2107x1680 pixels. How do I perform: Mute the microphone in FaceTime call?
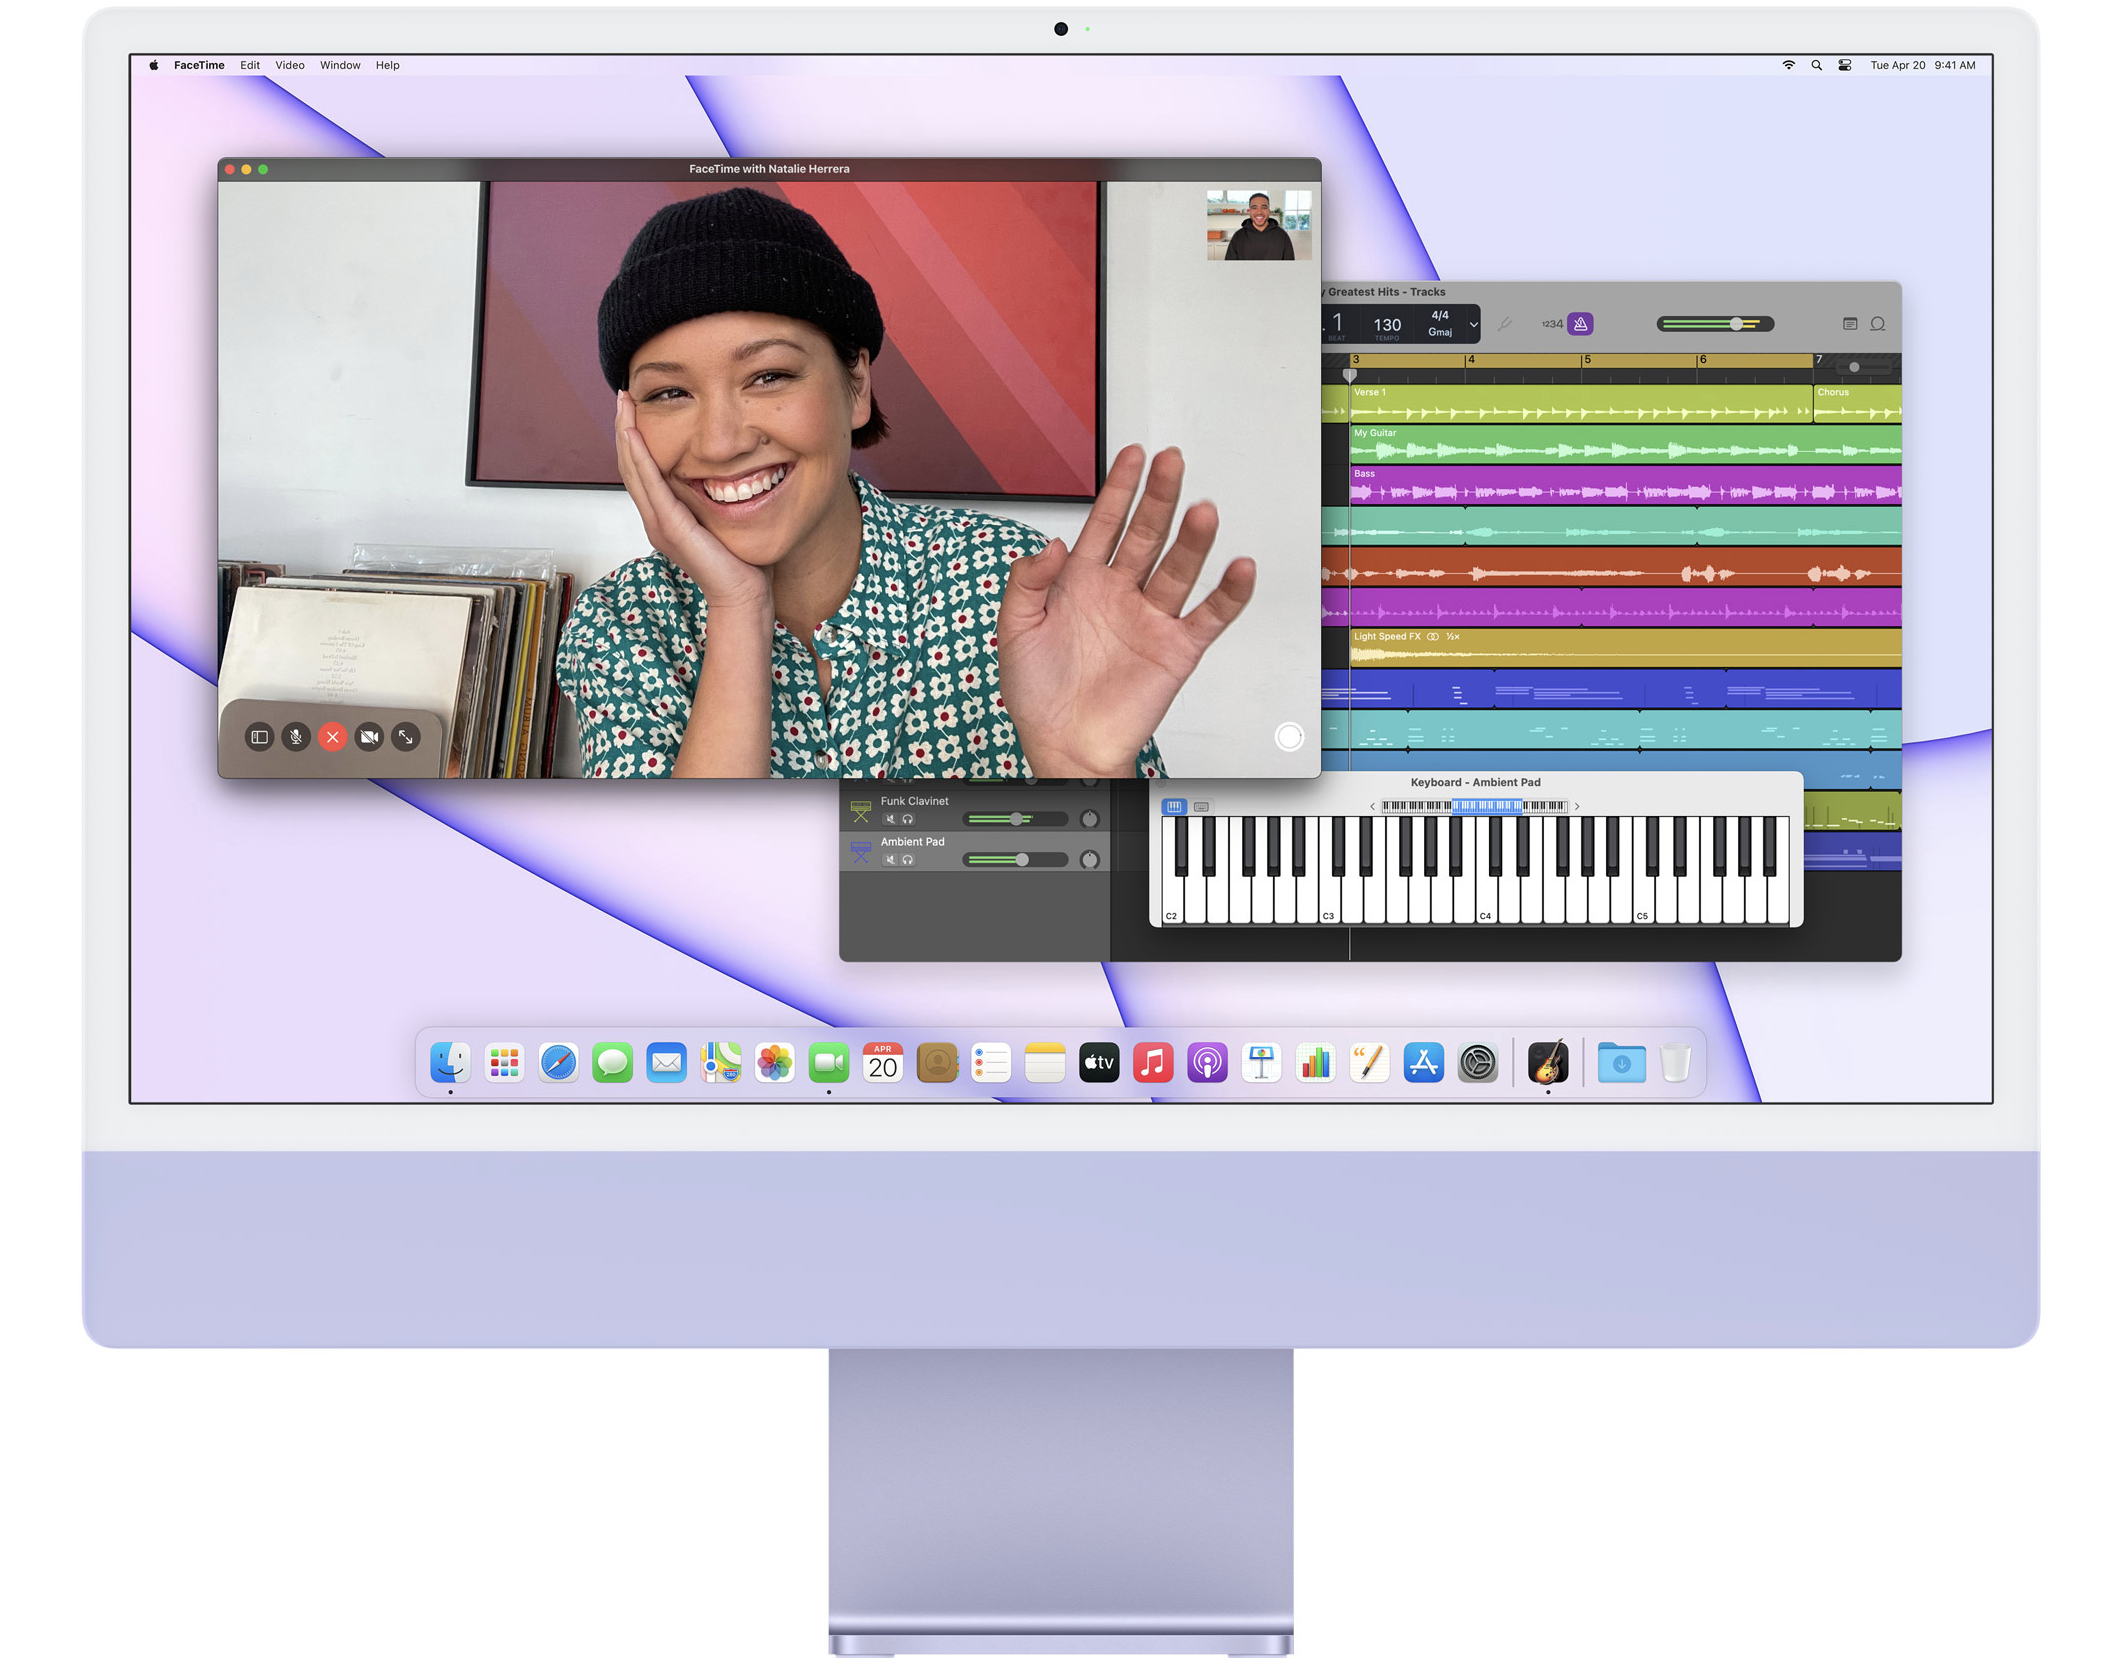tap(296, 737)
